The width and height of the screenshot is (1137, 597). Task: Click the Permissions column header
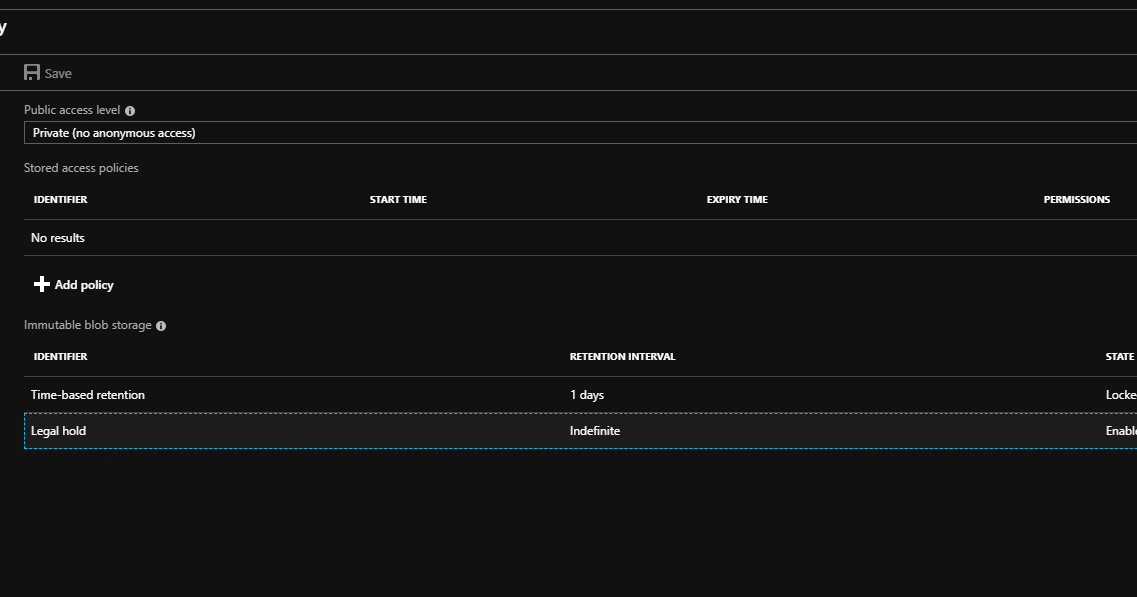click(1077, 199)
